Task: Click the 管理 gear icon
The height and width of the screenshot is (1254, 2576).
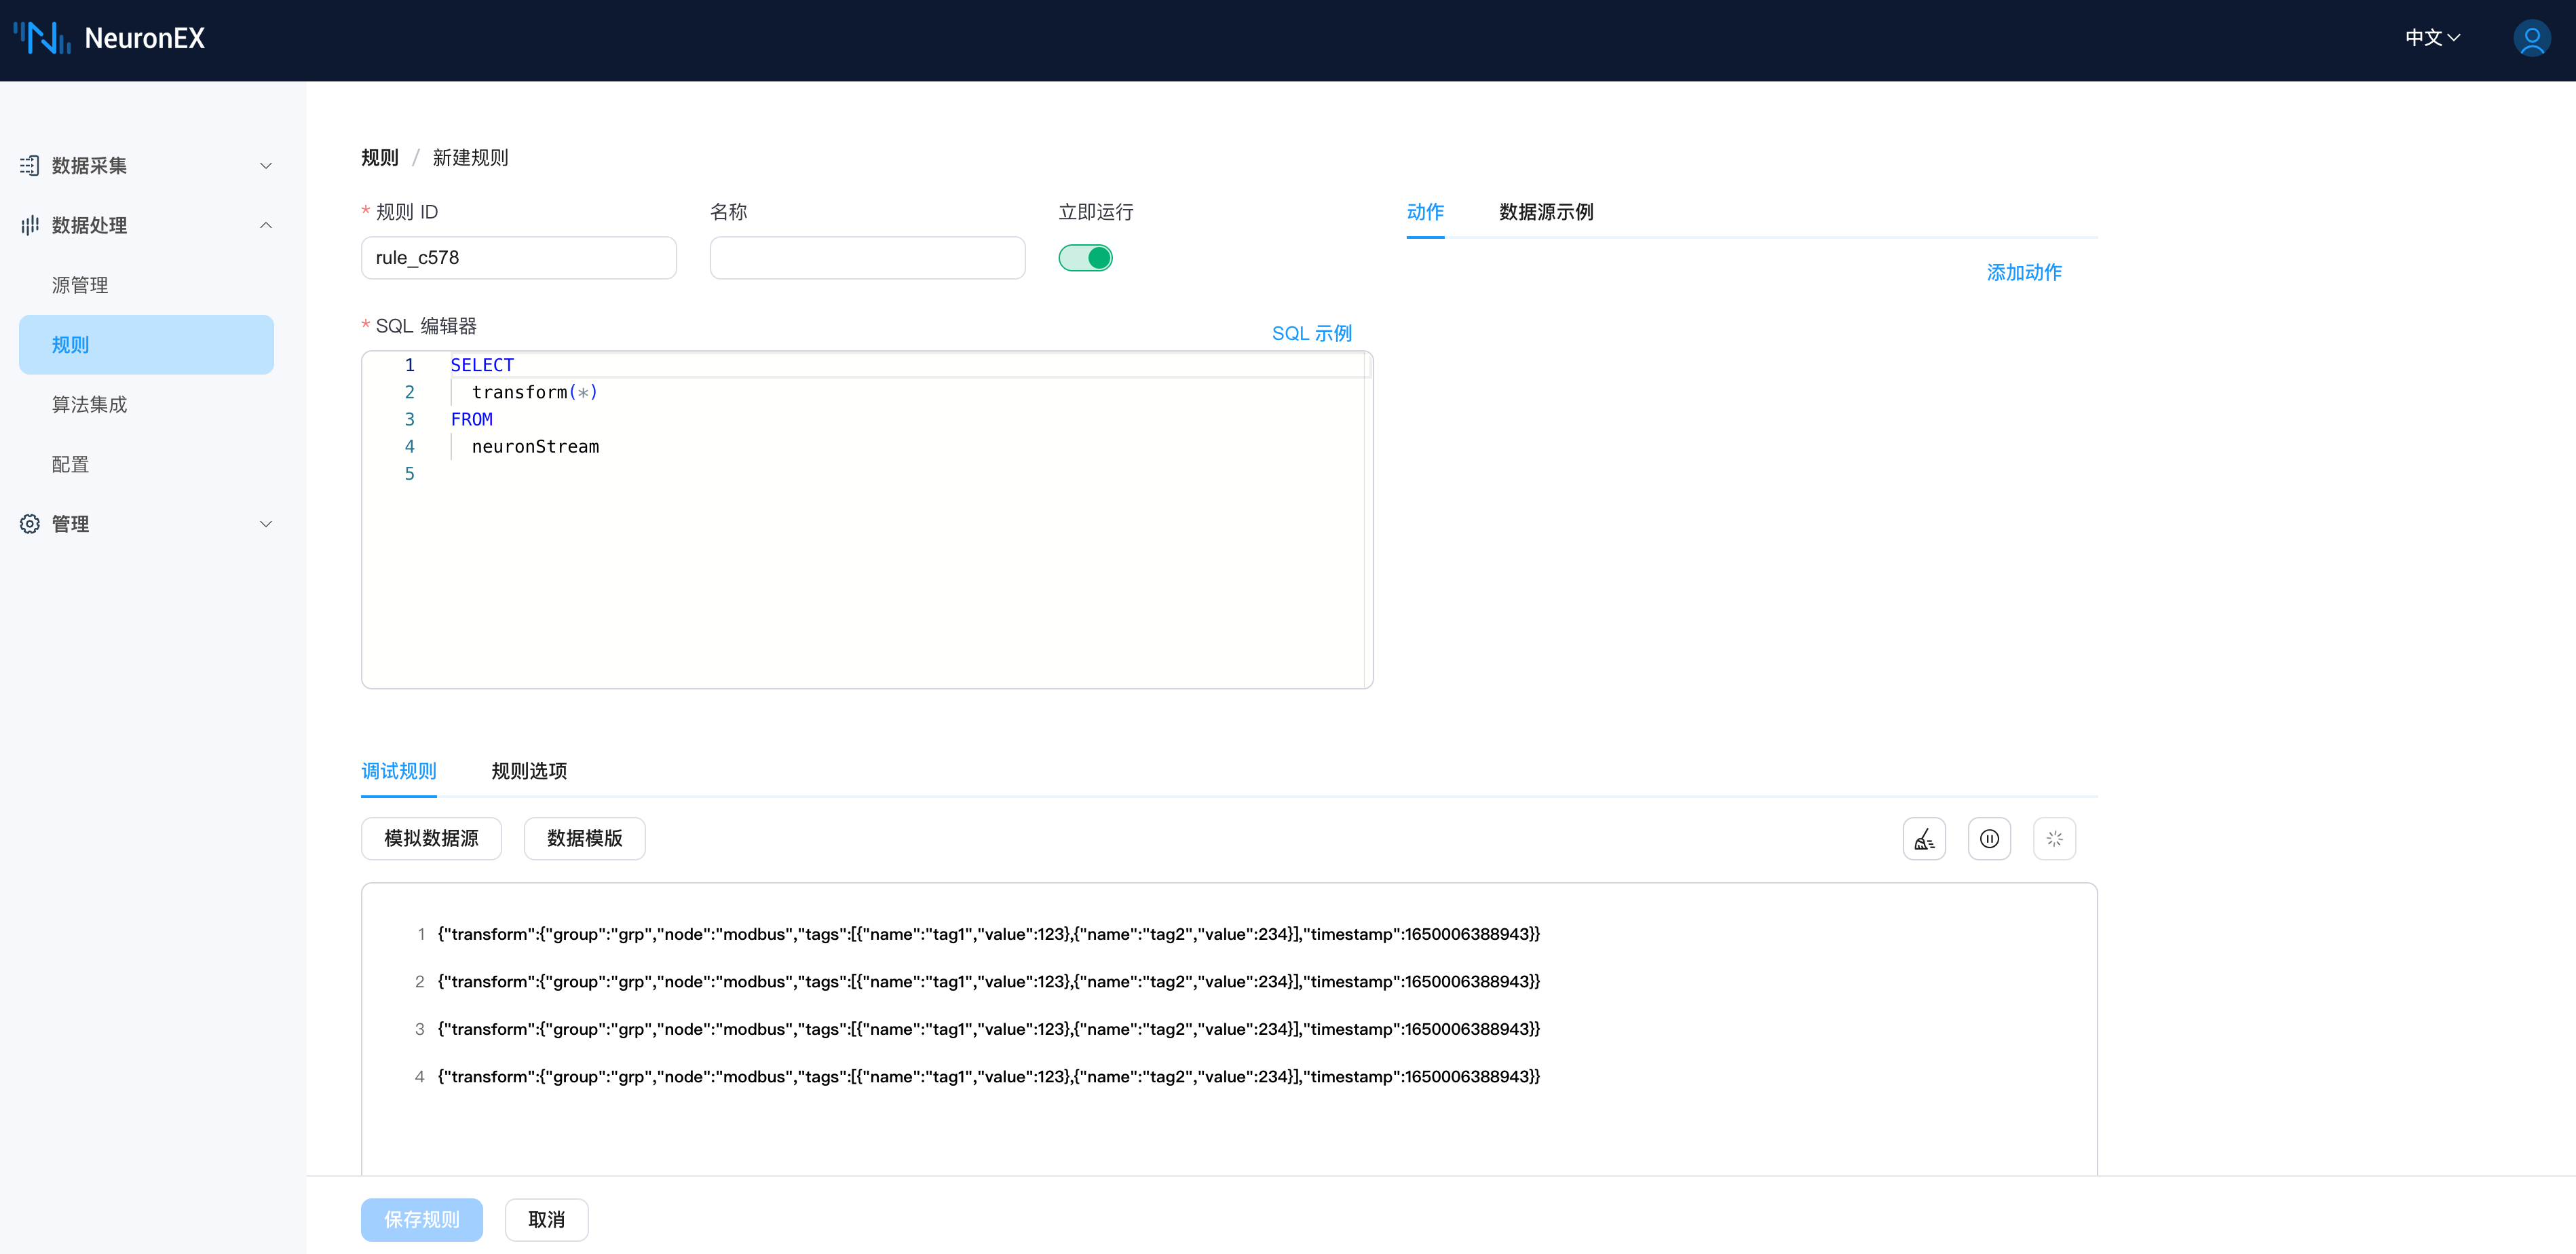Action: [x=30, y=524]
